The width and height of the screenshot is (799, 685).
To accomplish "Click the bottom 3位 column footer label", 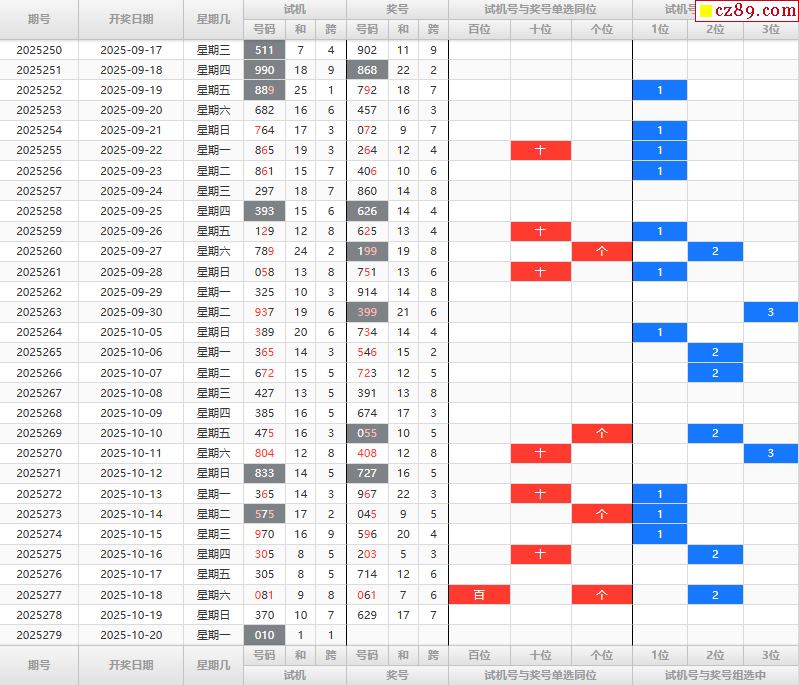I will point(770,655).
